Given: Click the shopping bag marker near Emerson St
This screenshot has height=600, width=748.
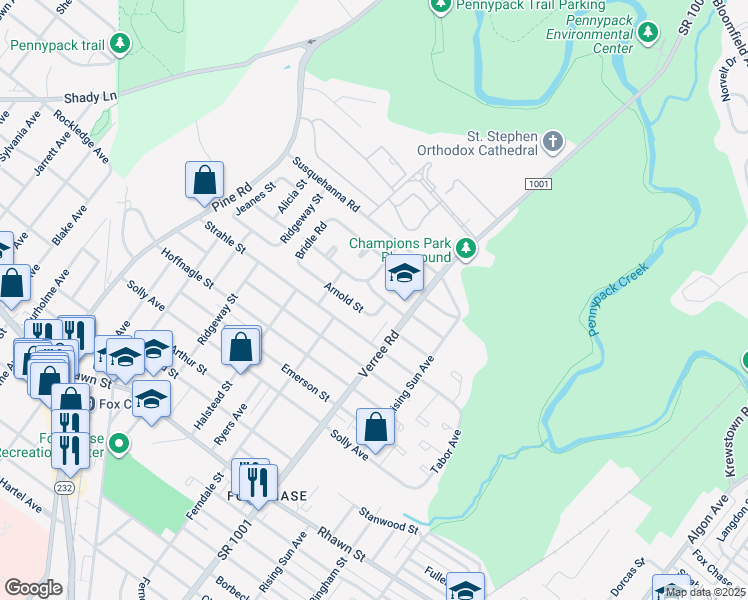Looking at the screenshot, I should [x=240, y=350].
